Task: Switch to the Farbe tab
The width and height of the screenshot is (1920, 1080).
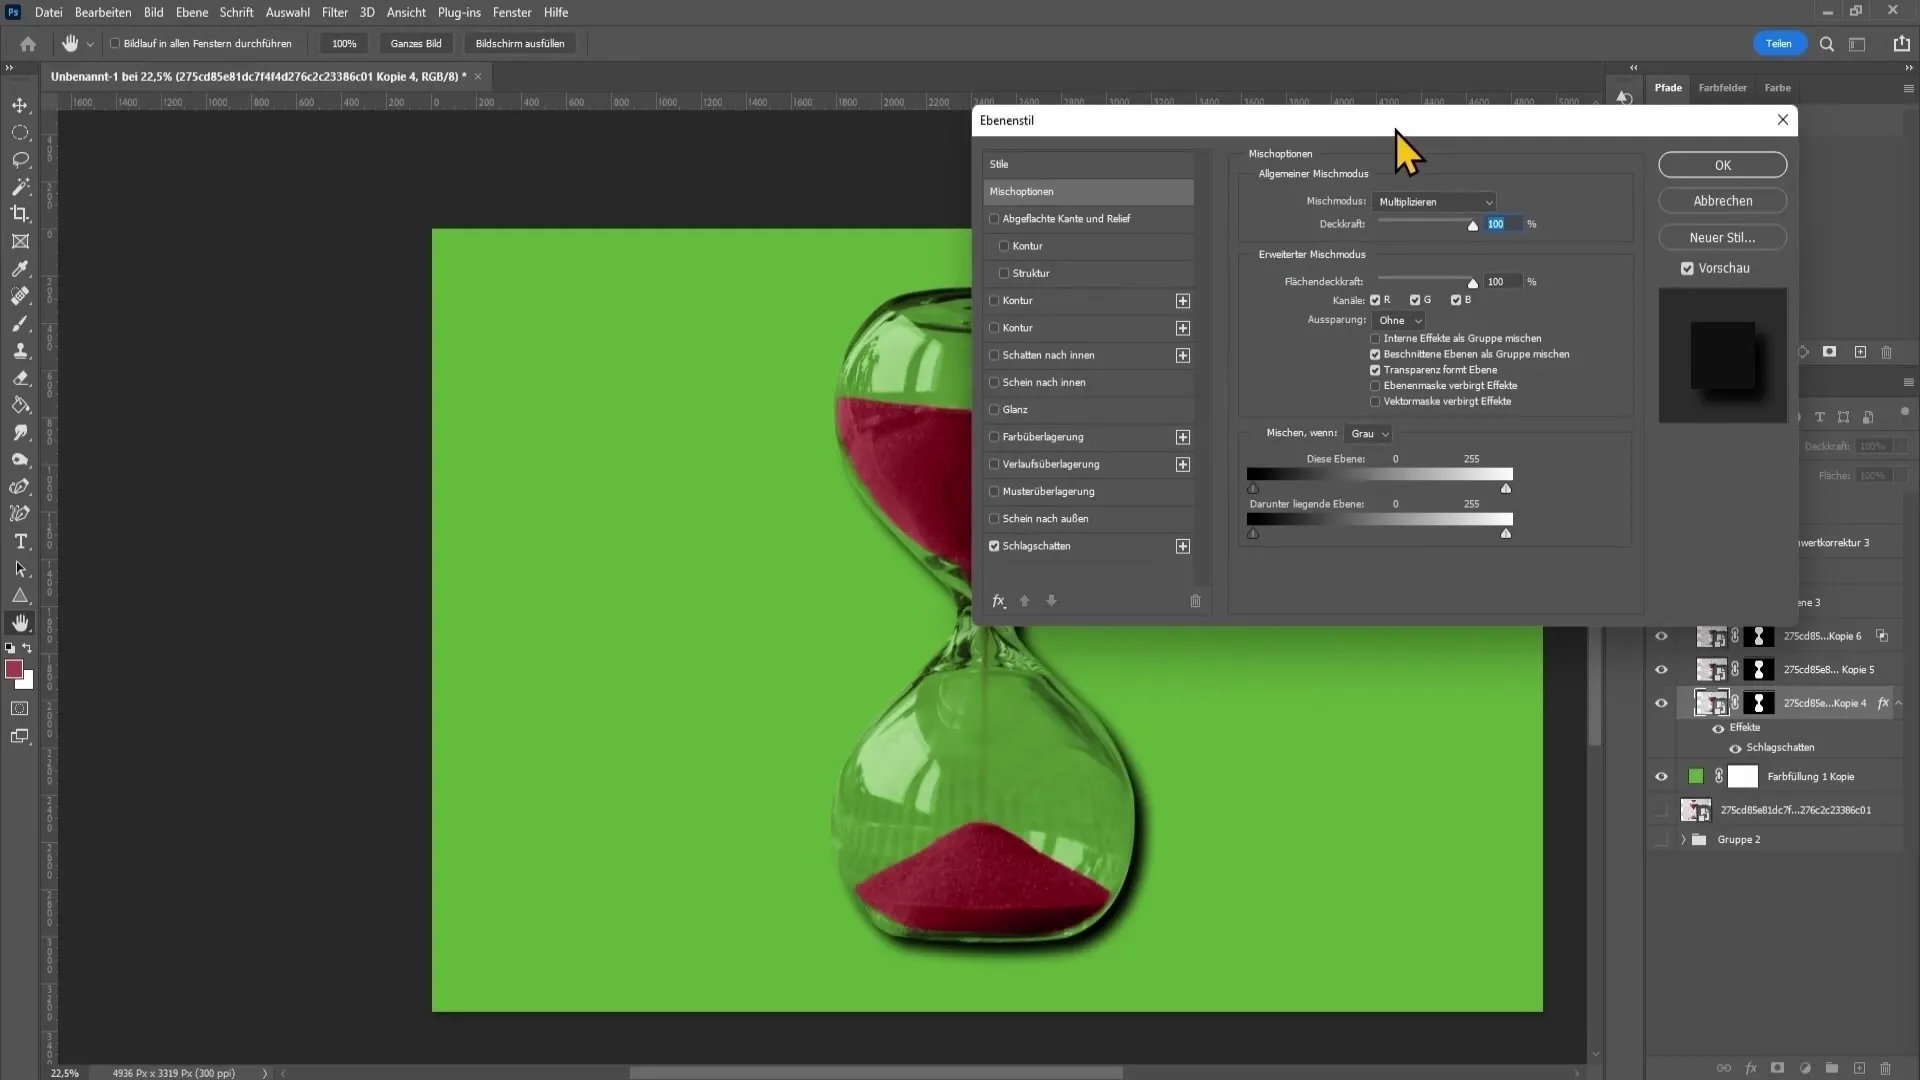Action: [x=1777, y=88]
